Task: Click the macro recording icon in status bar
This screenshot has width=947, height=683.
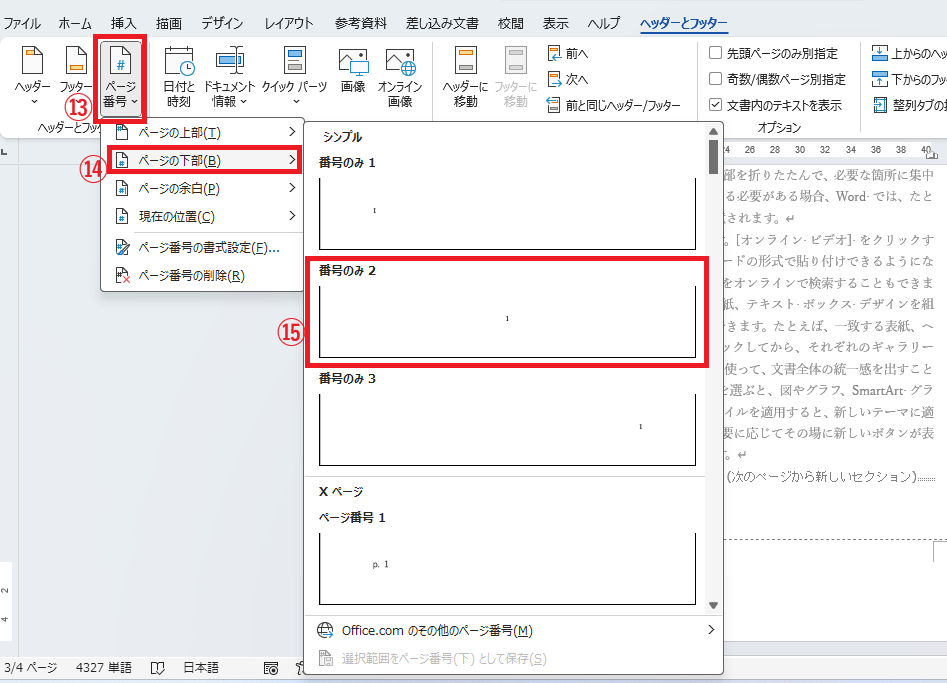Action: point(271,668)
